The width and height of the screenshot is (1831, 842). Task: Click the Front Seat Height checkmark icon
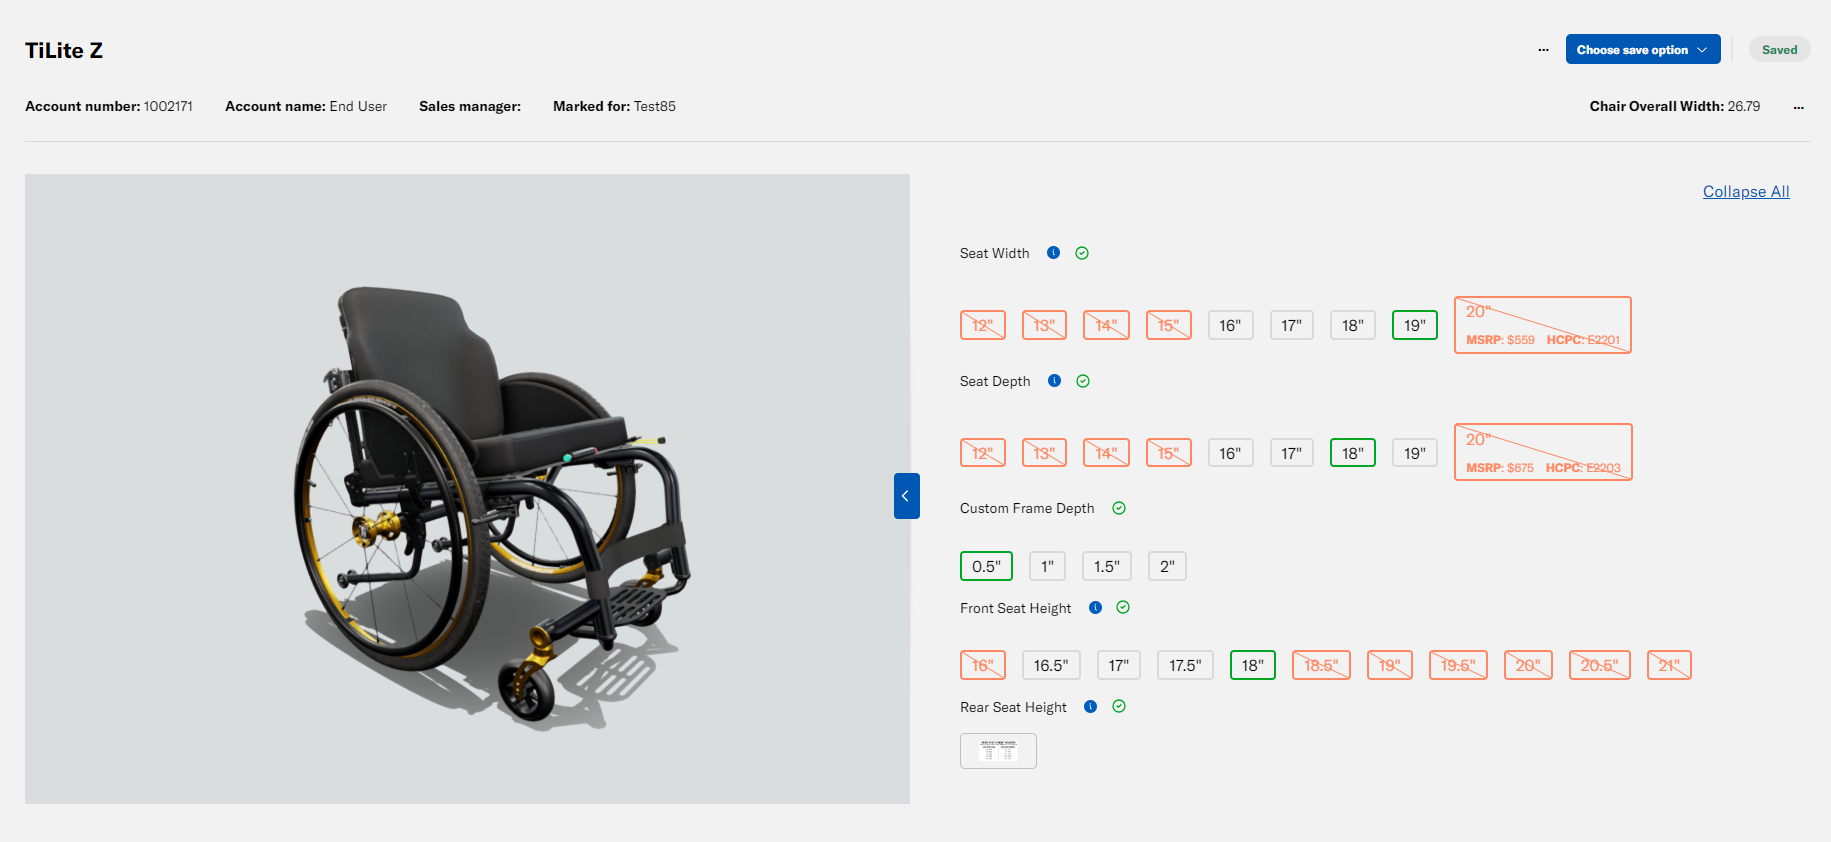point(1123,607)
